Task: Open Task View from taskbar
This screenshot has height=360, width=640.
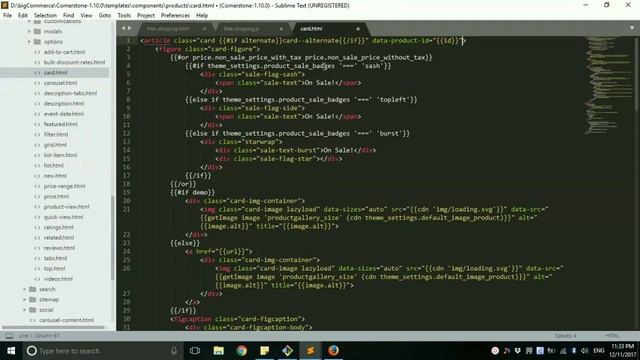Action: [195, 351]
